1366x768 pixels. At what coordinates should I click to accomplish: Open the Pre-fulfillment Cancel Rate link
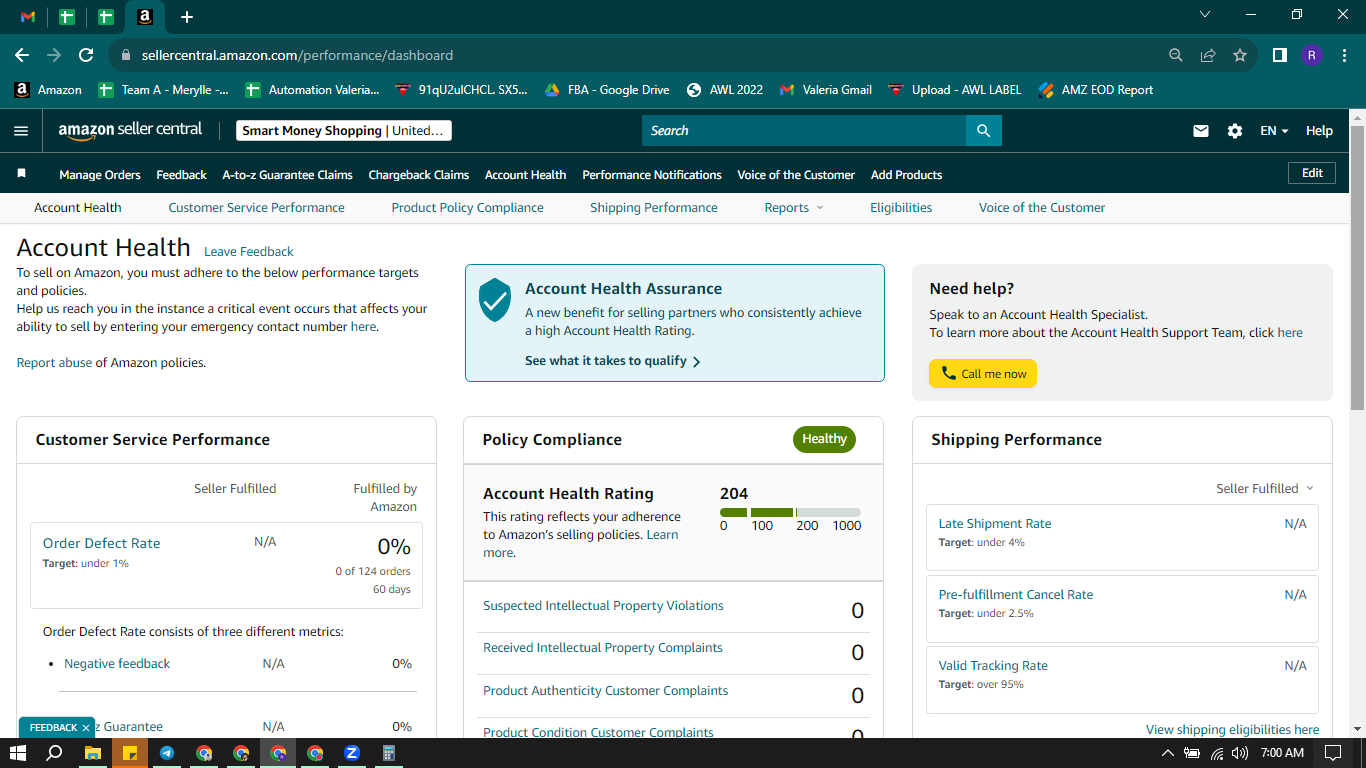[1015, 595]
